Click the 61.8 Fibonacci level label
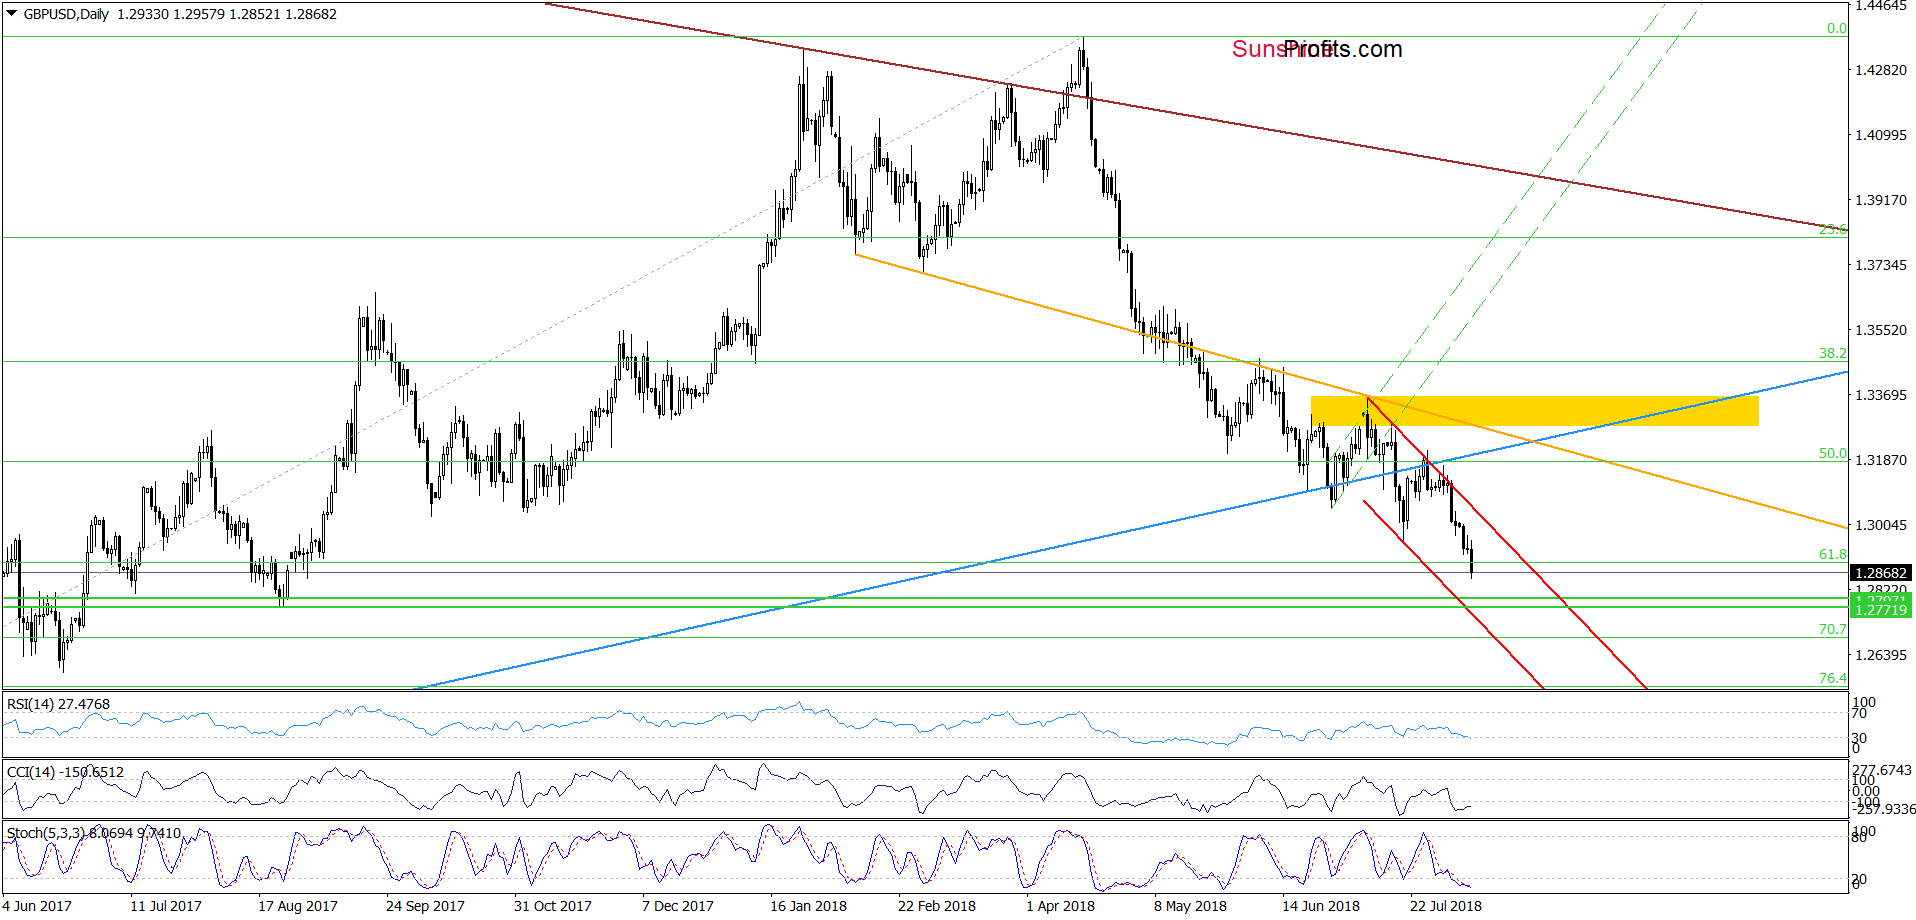This screenshot has height=920, width=1916. coord(1832,554)
